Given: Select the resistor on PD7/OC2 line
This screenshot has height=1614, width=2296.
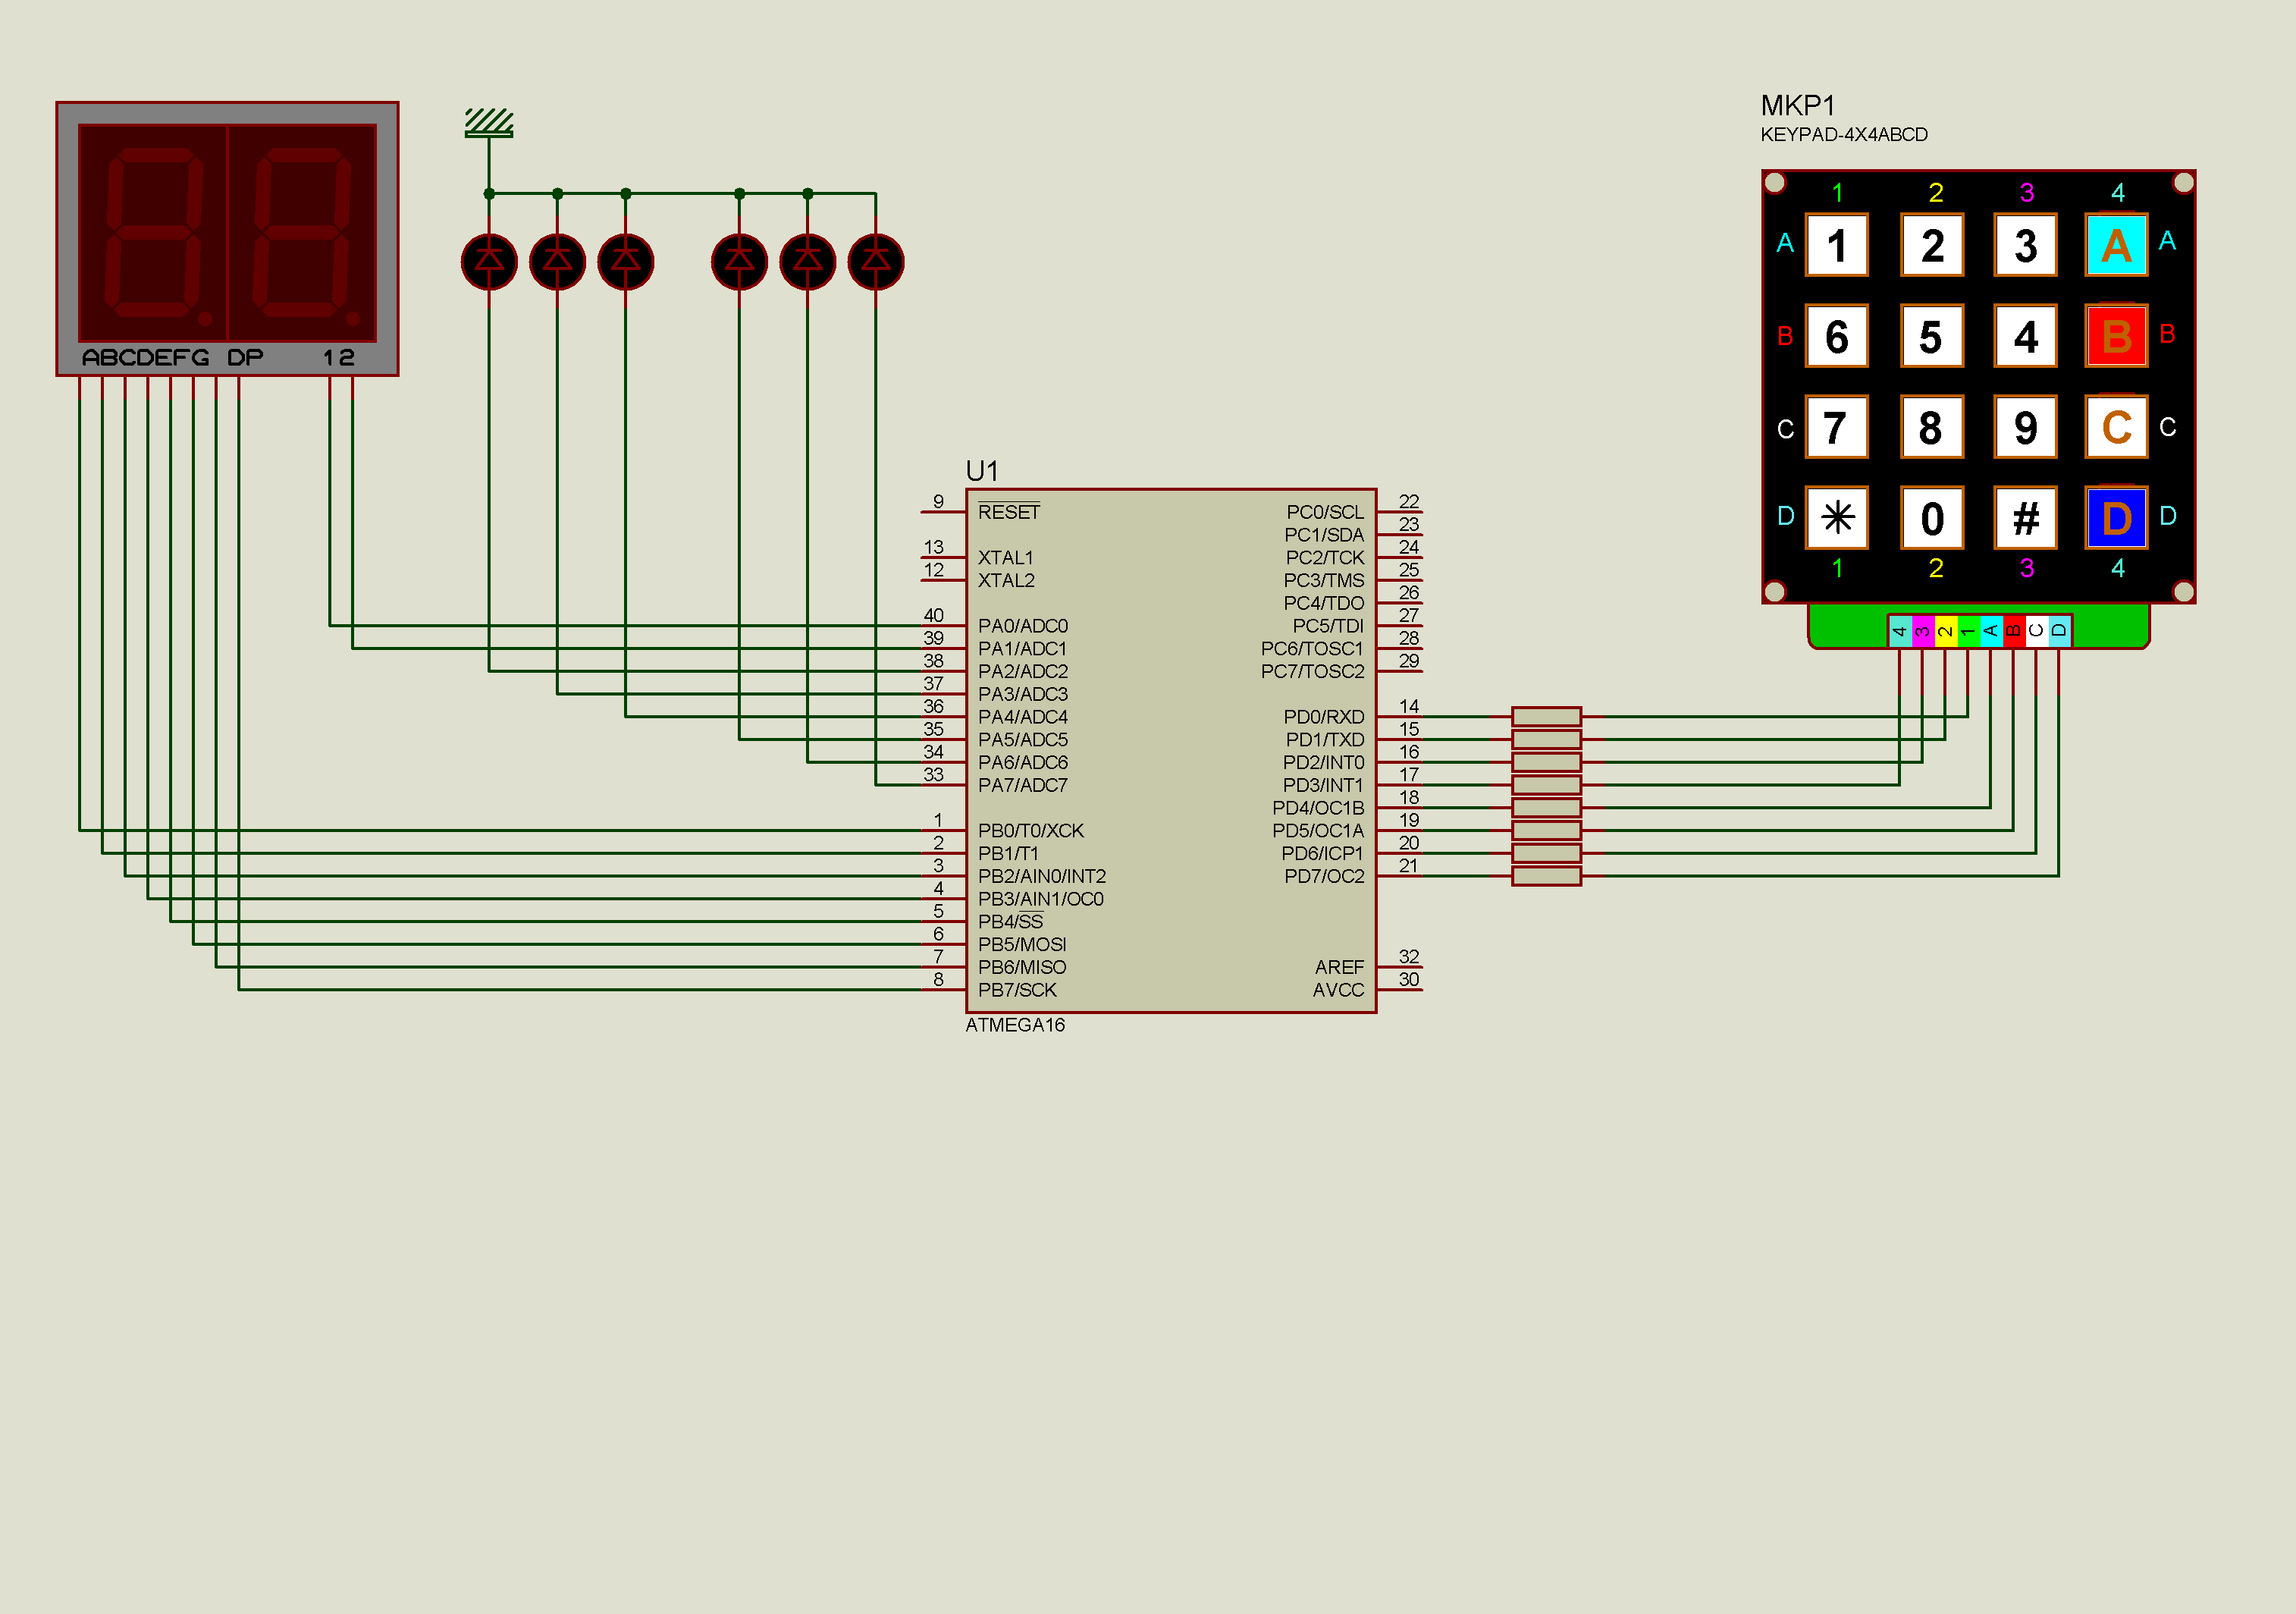Looking at the screenshot, I should pos(1546,876).
